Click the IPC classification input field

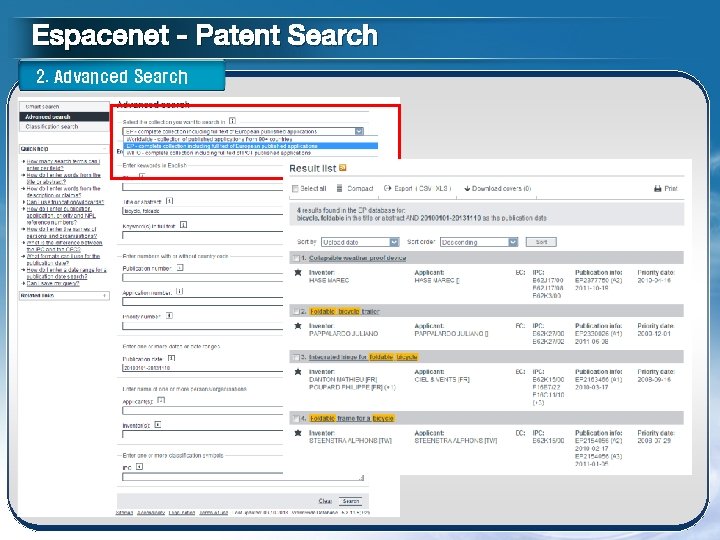[x=243, y=477]
